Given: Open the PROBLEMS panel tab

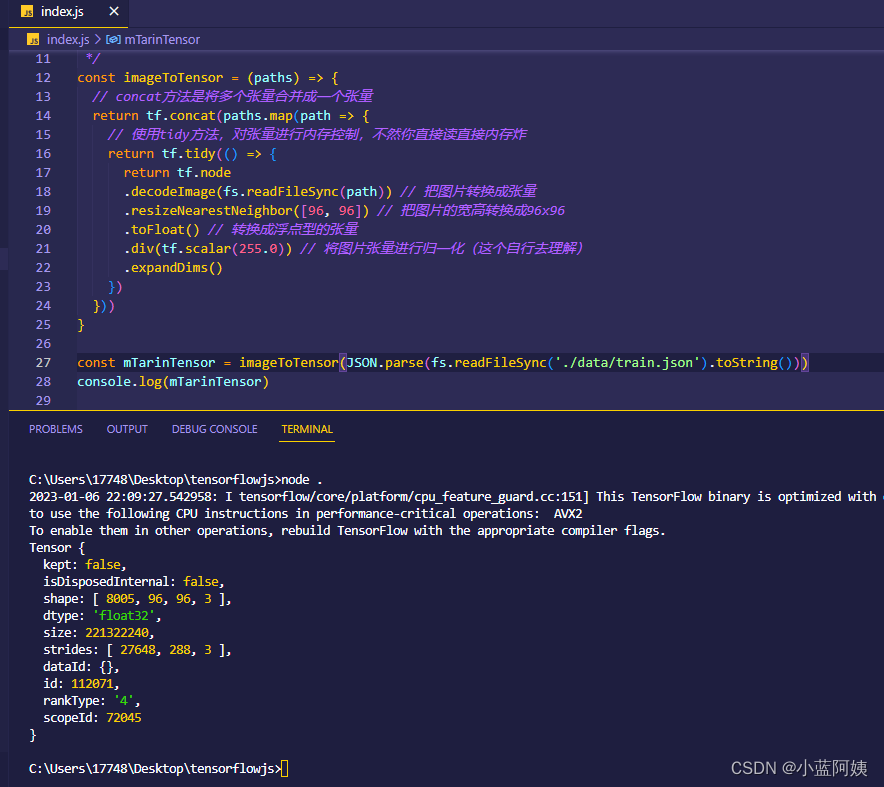Looking at the screenshot, I should [56, 429].
